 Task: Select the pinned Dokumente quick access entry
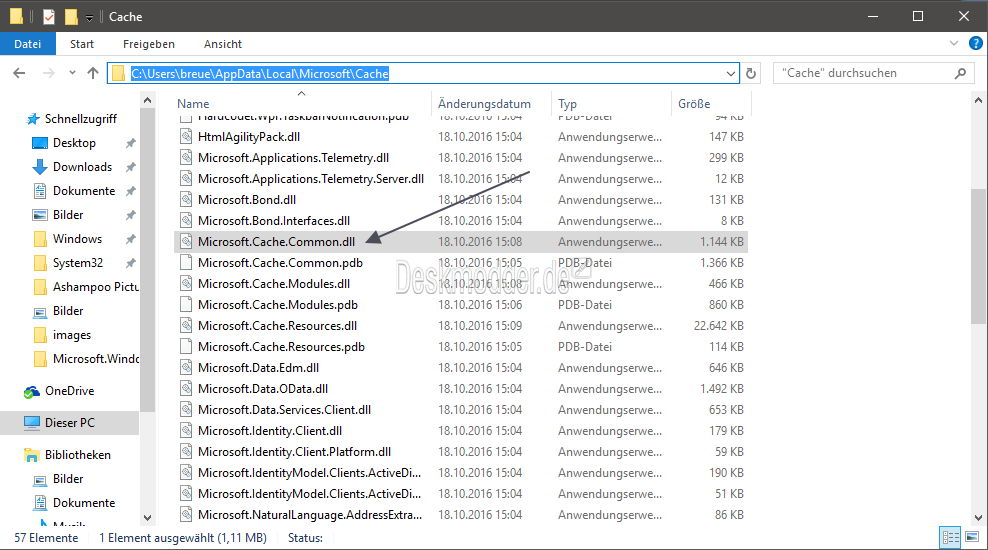click(84, 191)
